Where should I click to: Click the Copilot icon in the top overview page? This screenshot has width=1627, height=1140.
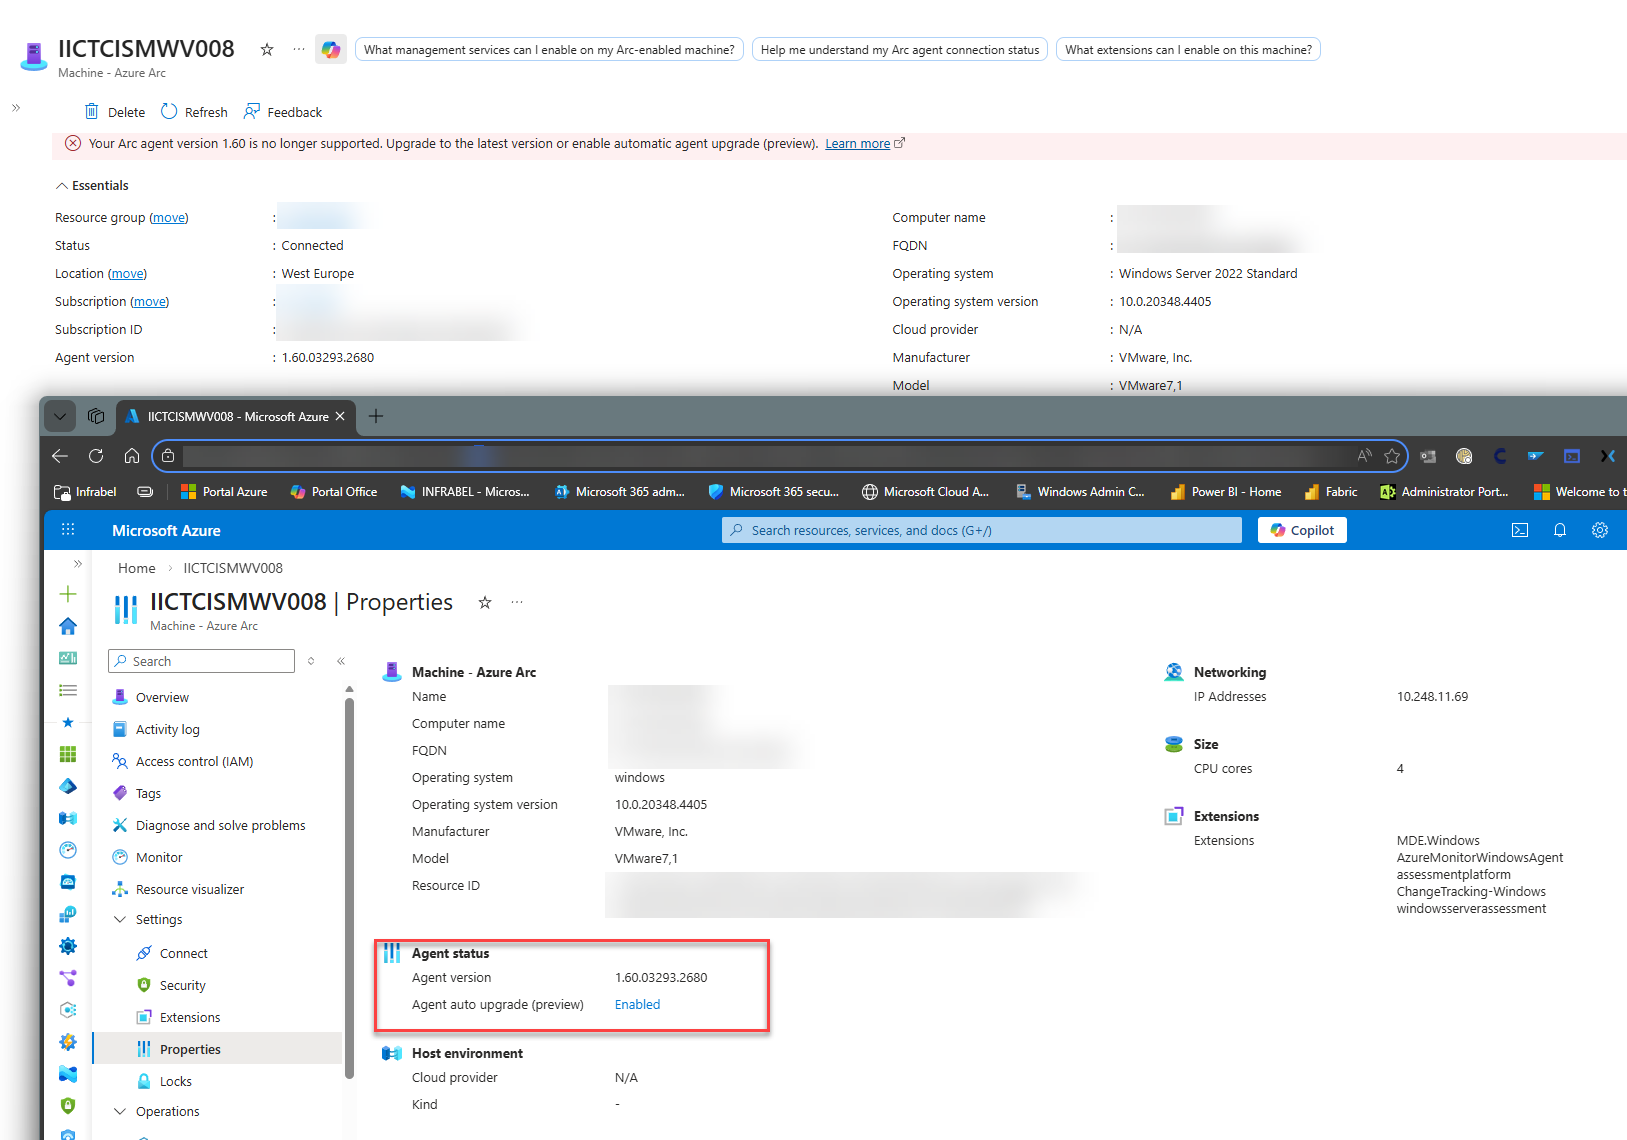coord(331,49)
